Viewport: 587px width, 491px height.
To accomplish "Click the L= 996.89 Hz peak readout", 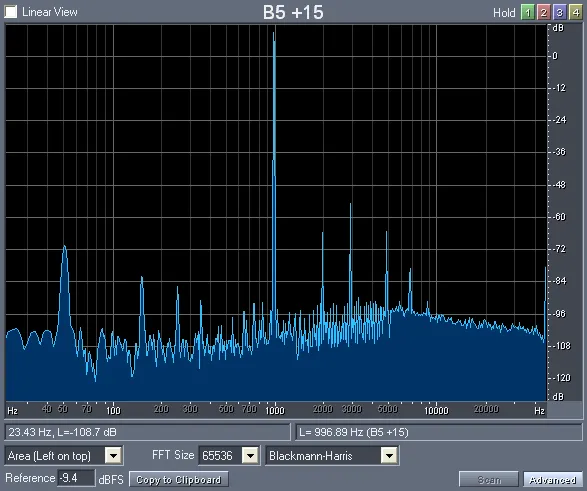I will click(x=439, y=432).
